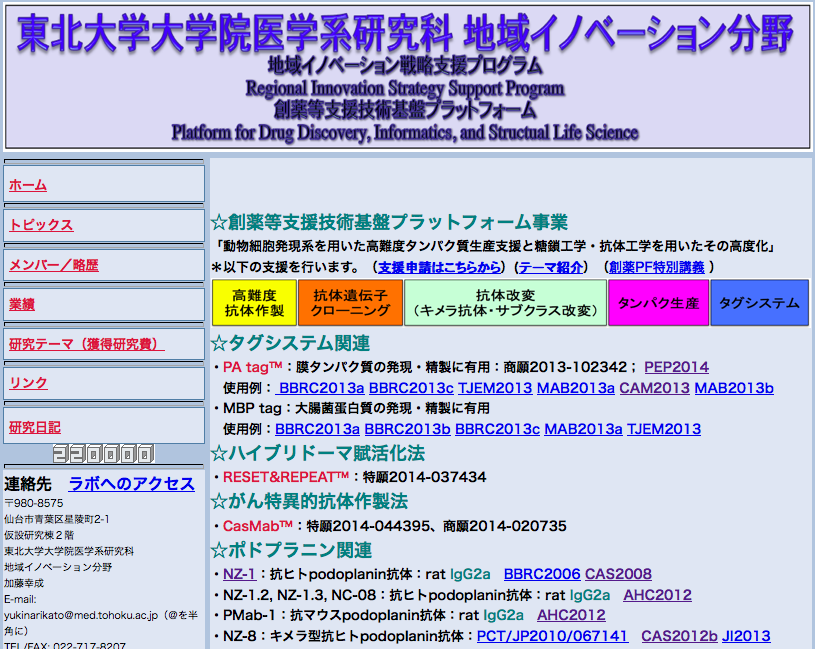The height and width of the screenshot is (649, 815).
Task: Open ラボへのアクセス link
Action: (132, 484)
